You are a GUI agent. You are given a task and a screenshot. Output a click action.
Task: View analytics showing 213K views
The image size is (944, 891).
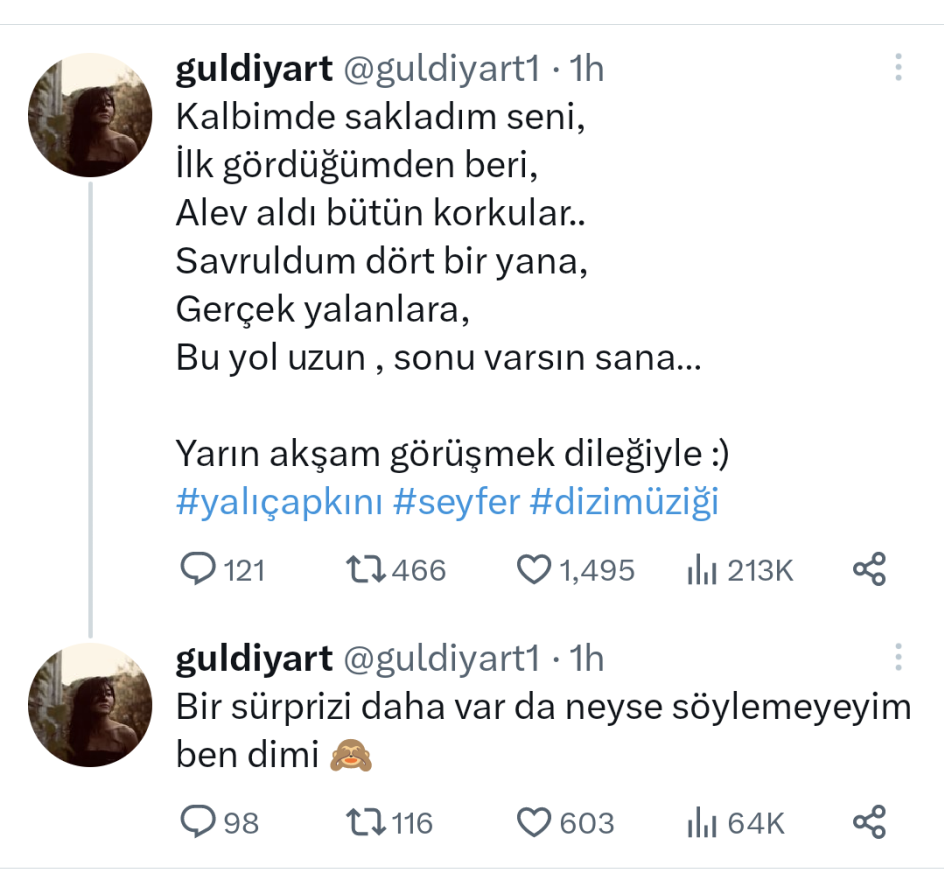704,571
